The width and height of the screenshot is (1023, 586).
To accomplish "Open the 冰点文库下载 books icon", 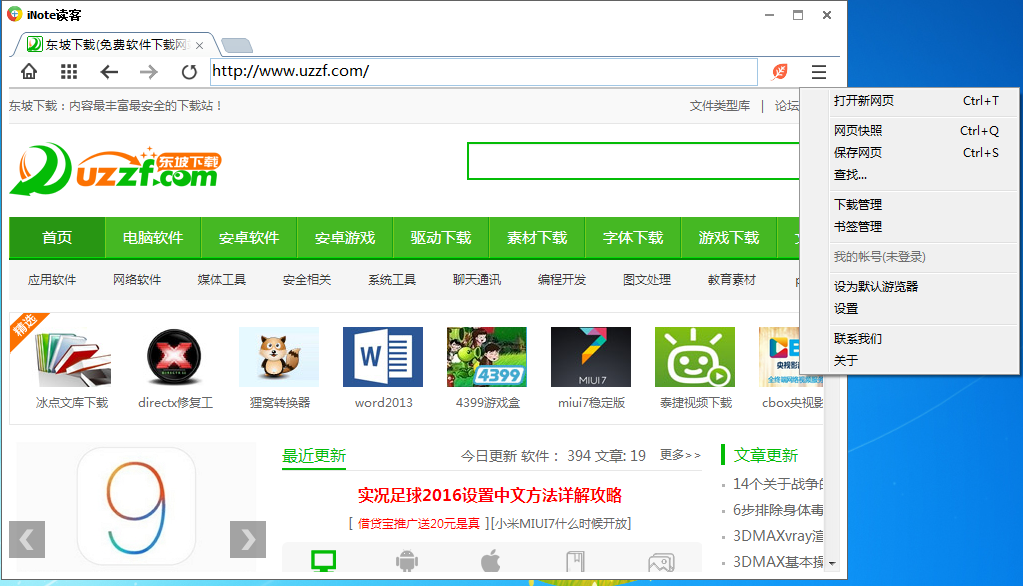I will [x=72, y=358].
